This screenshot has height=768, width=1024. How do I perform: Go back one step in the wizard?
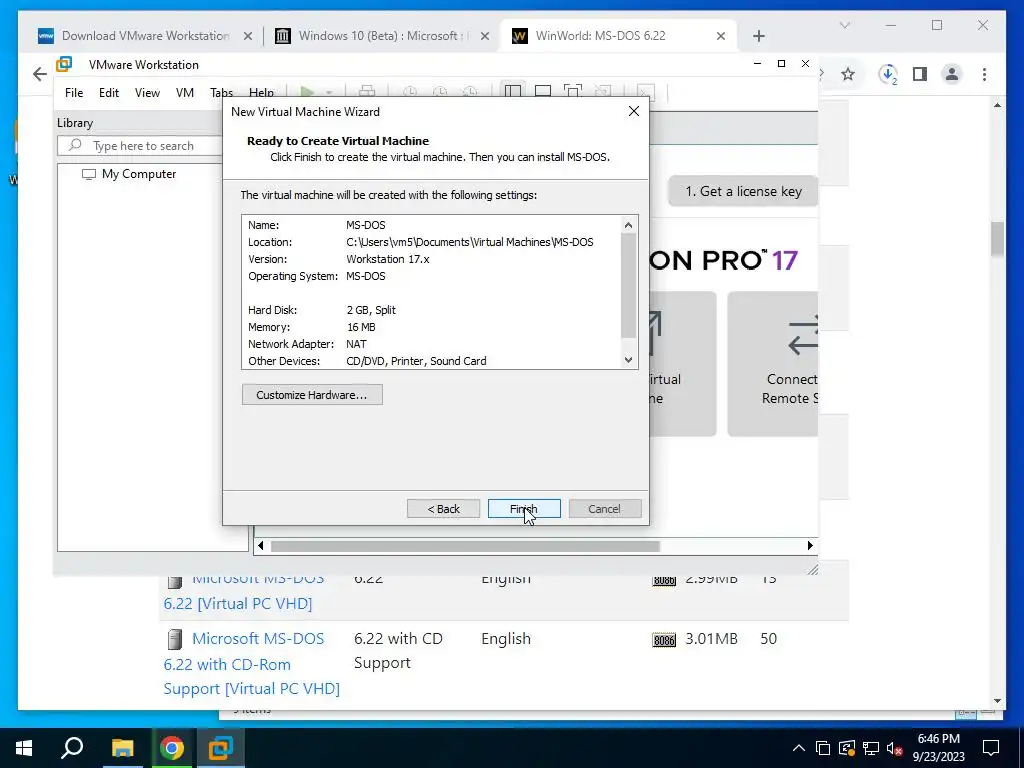[443, 509]
